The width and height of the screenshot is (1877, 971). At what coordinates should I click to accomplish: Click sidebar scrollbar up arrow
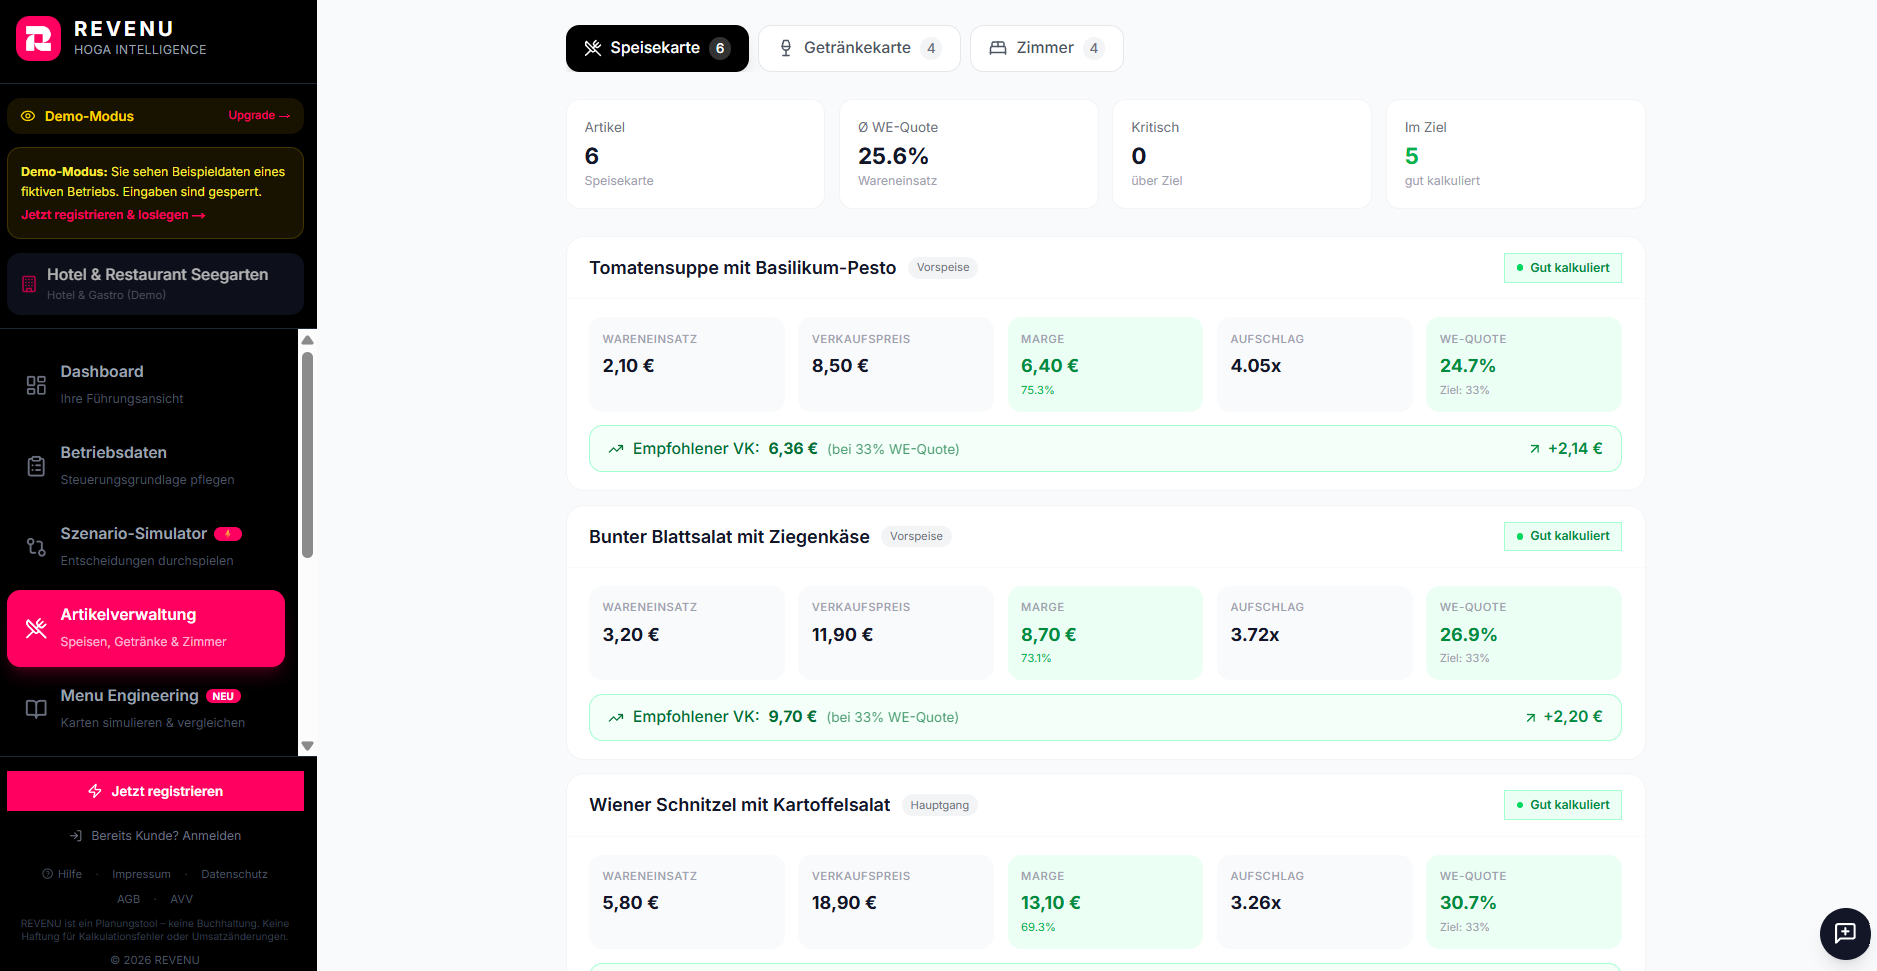tap(307, 340)
